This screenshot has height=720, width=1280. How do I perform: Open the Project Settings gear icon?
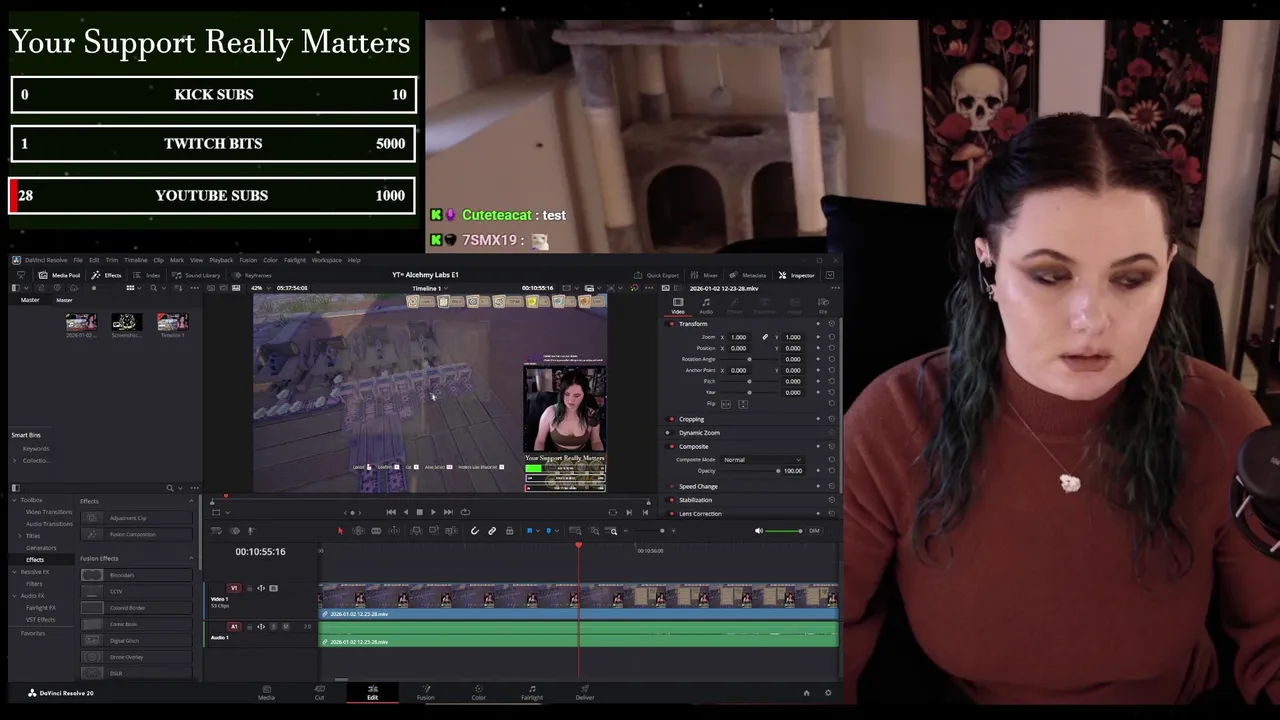pyautogui.click(x=827, y=693)
